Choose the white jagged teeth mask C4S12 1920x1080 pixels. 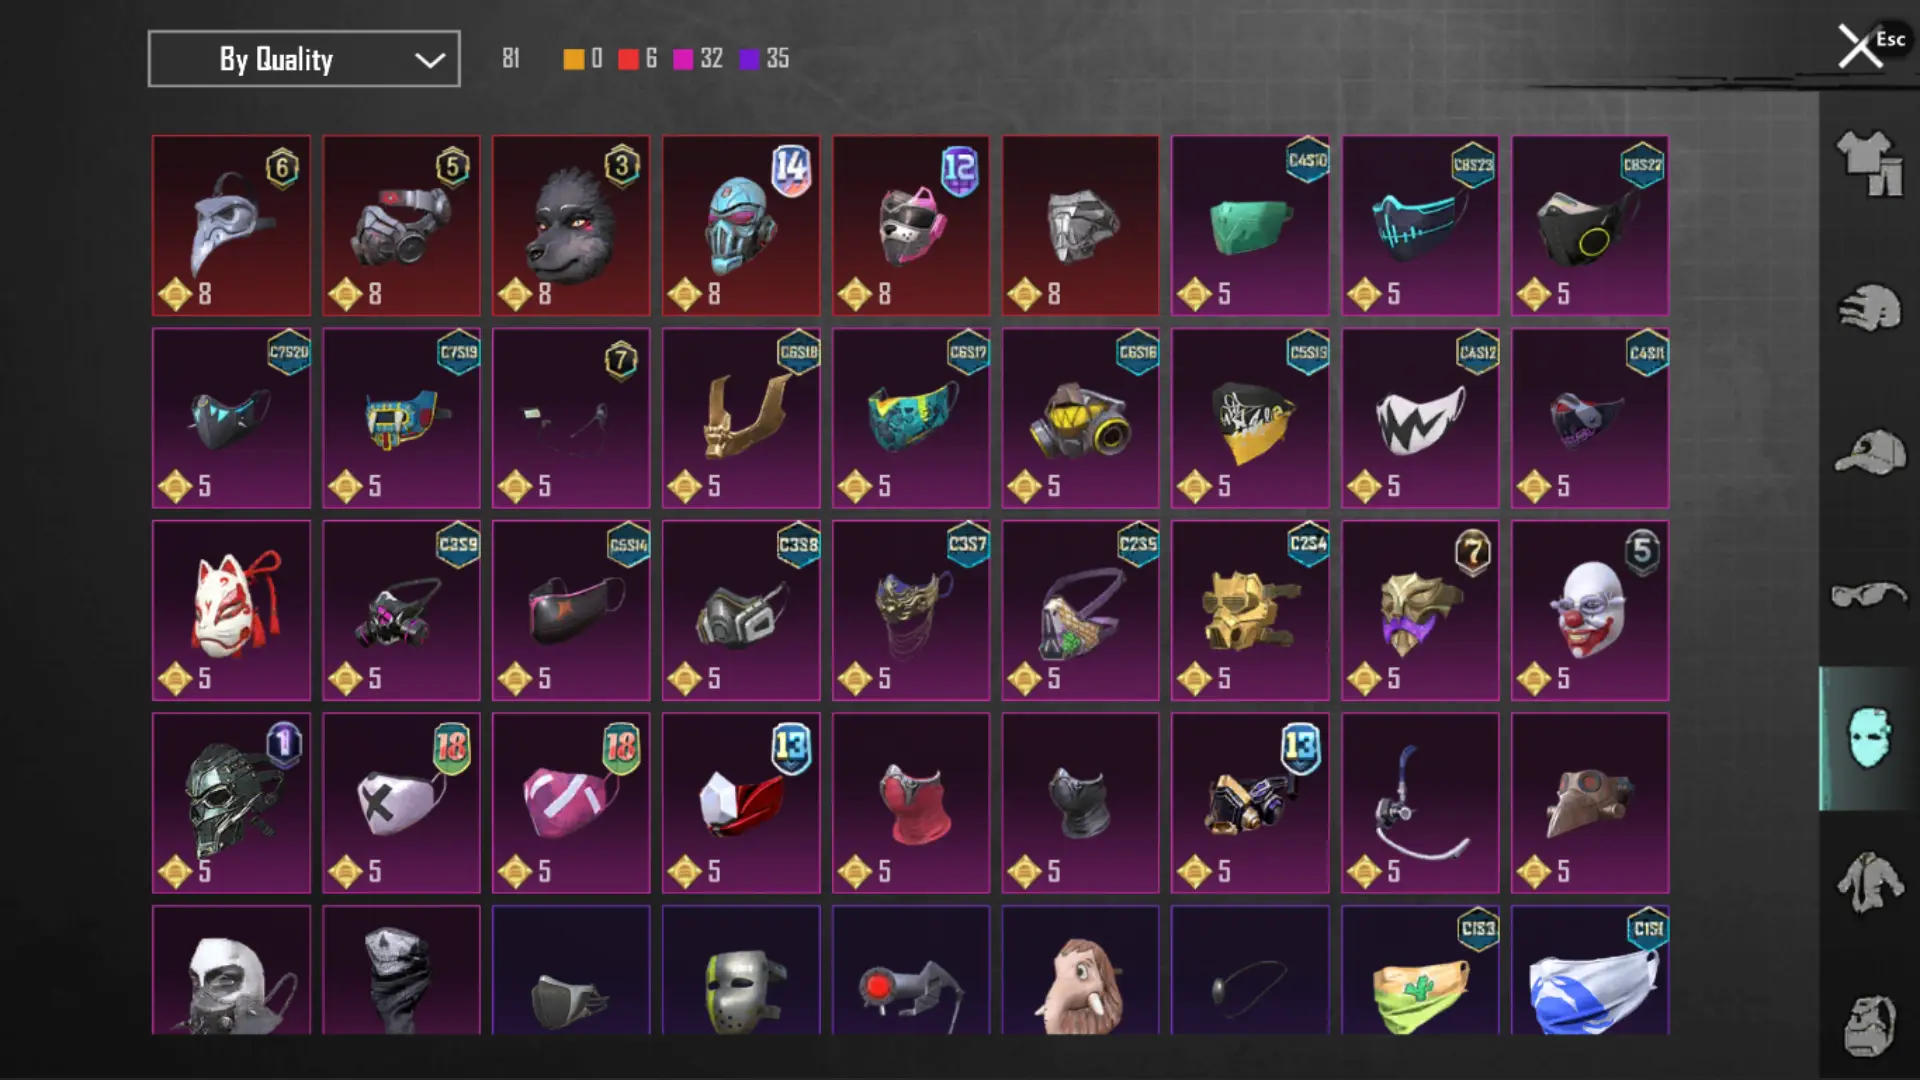pos(1420,418)
